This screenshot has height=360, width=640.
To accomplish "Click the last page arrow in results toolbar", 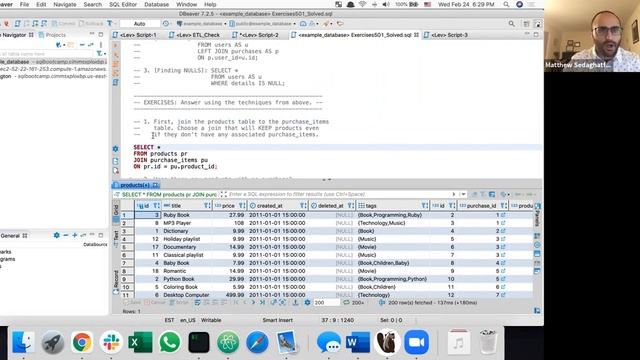I will tap(262, 302).
